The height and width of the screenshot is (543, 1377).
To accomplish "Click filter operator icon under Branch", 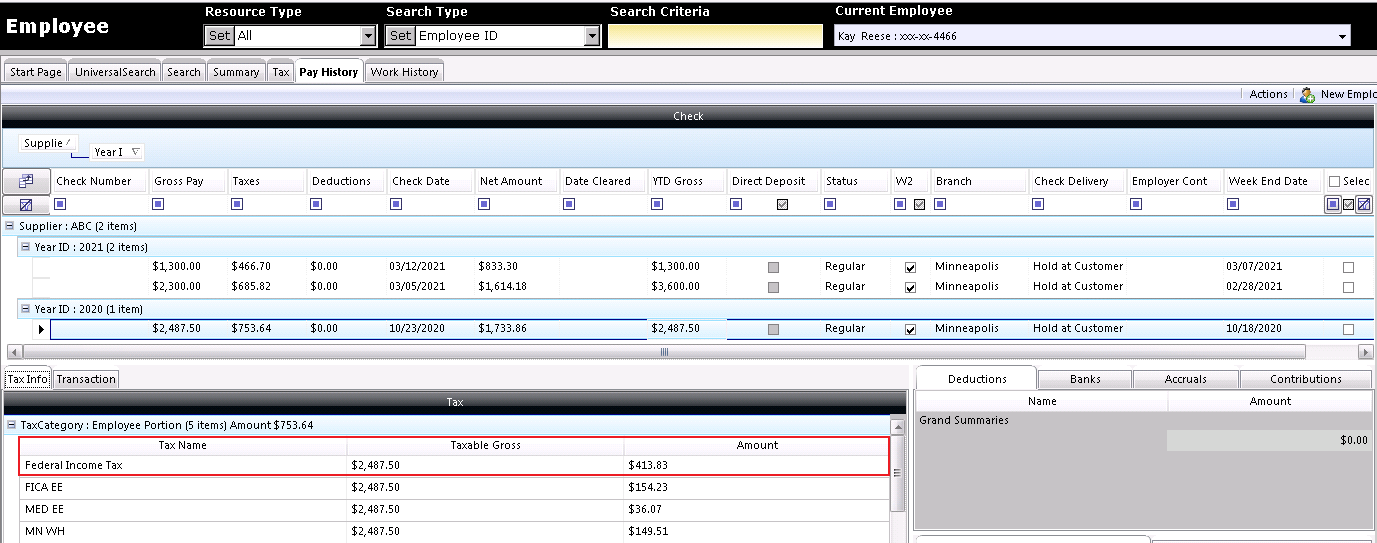I will click(x=940, y=204).
